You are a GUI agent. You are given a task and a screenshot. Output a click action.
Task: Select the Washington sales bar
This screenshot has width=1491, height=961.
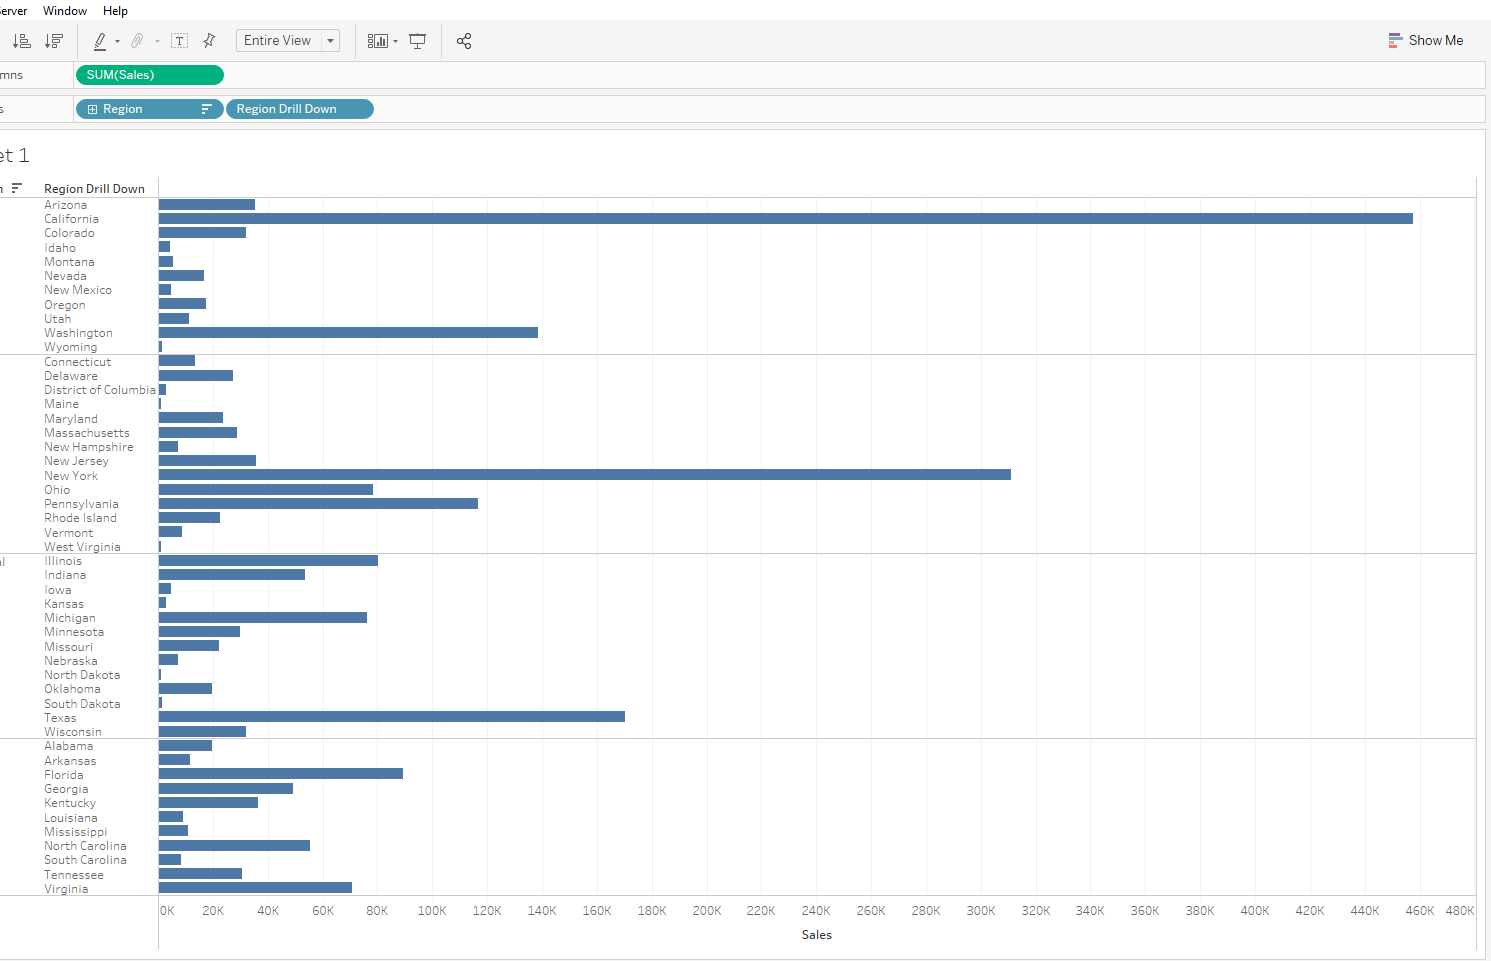pyautogui.click(x=348, y=333)
